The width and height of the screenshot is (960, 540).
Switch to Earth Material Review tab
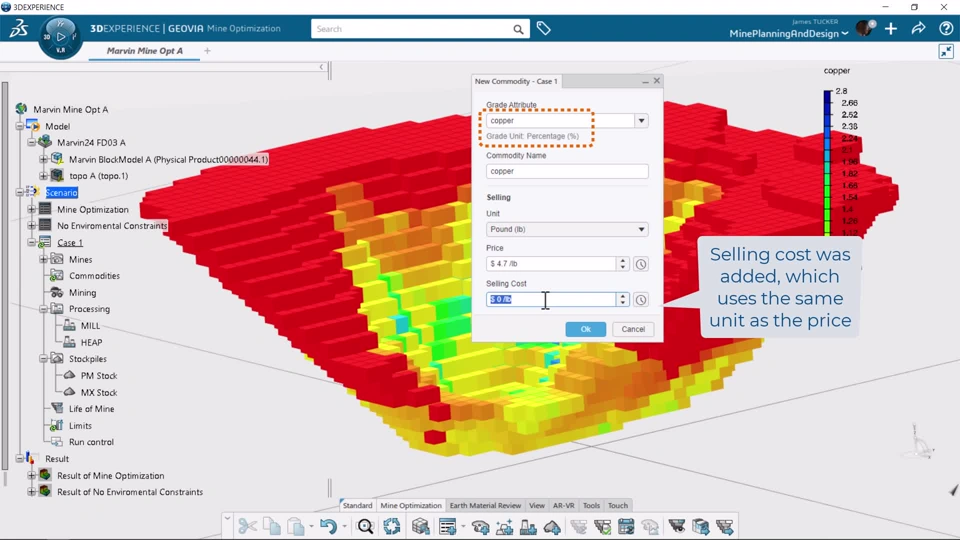click(485, 505)
